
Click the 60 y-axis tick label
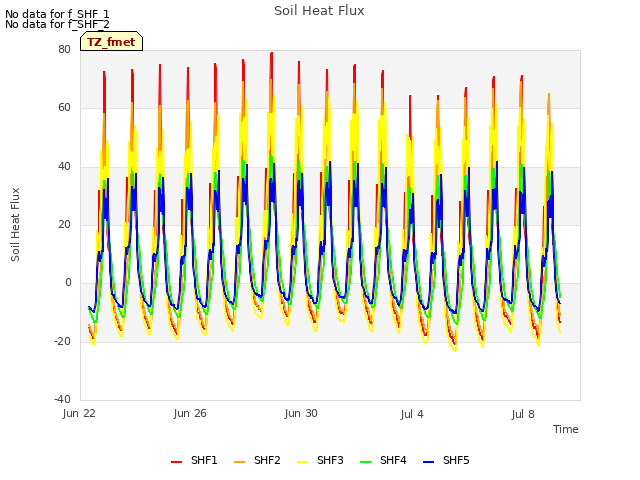tap(64, 107)
